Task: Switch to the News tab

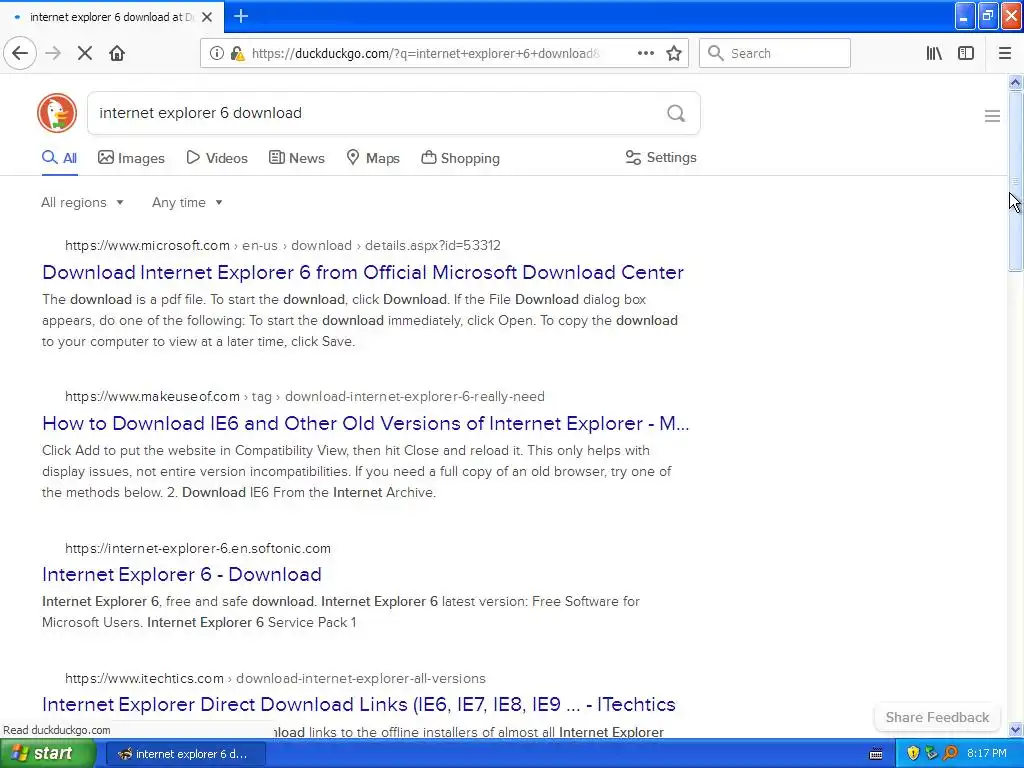Action: 296,158
